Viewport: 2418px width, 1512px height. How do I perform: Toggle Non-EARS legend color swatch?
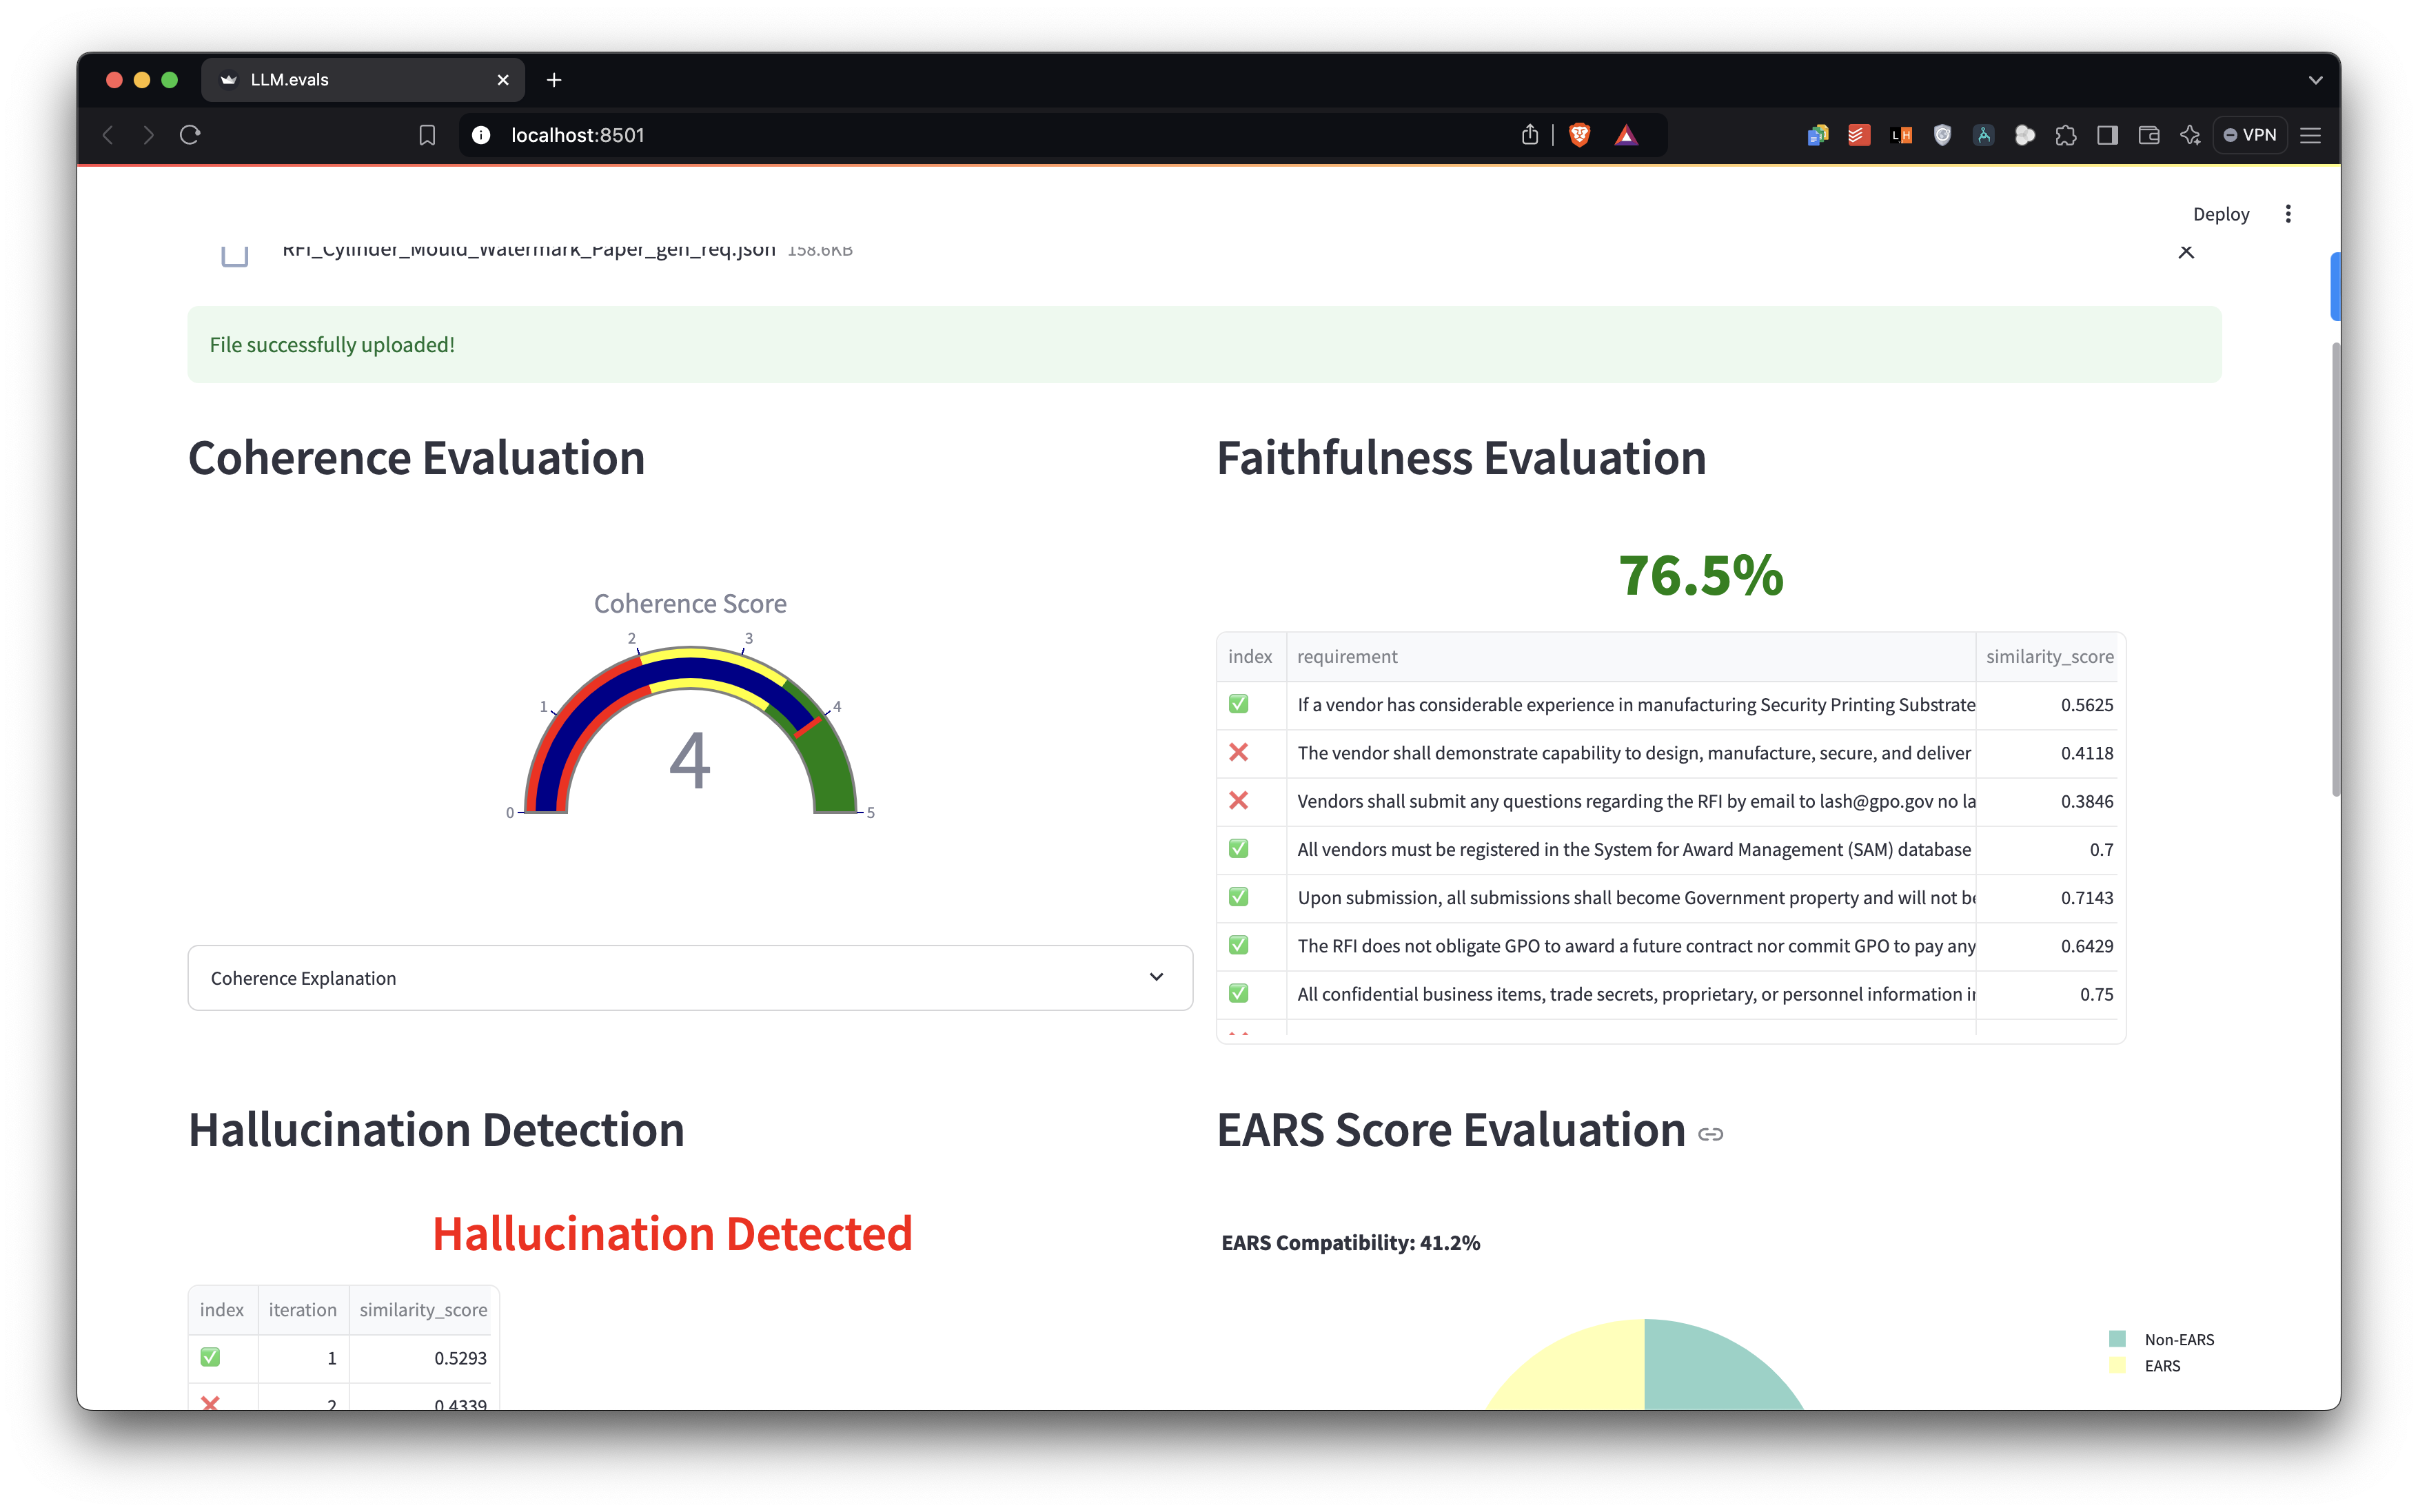tap(2117, 1339)
